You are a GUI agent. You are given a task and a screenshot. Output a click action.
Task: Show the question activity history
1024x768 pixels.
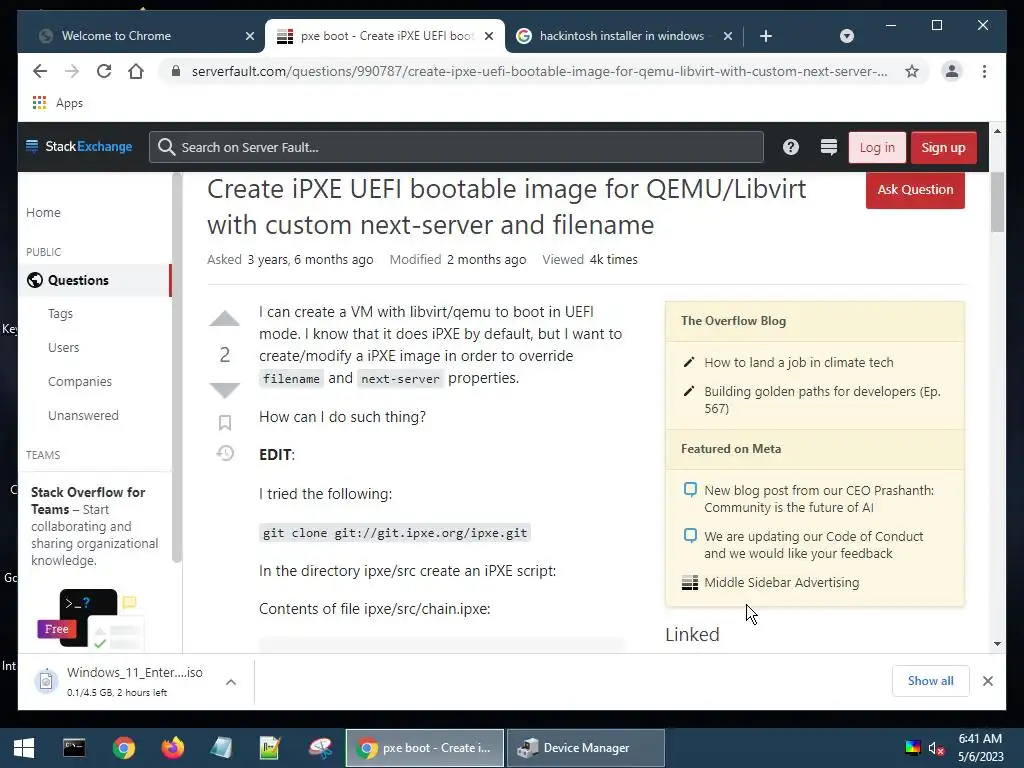coord(225,453)
